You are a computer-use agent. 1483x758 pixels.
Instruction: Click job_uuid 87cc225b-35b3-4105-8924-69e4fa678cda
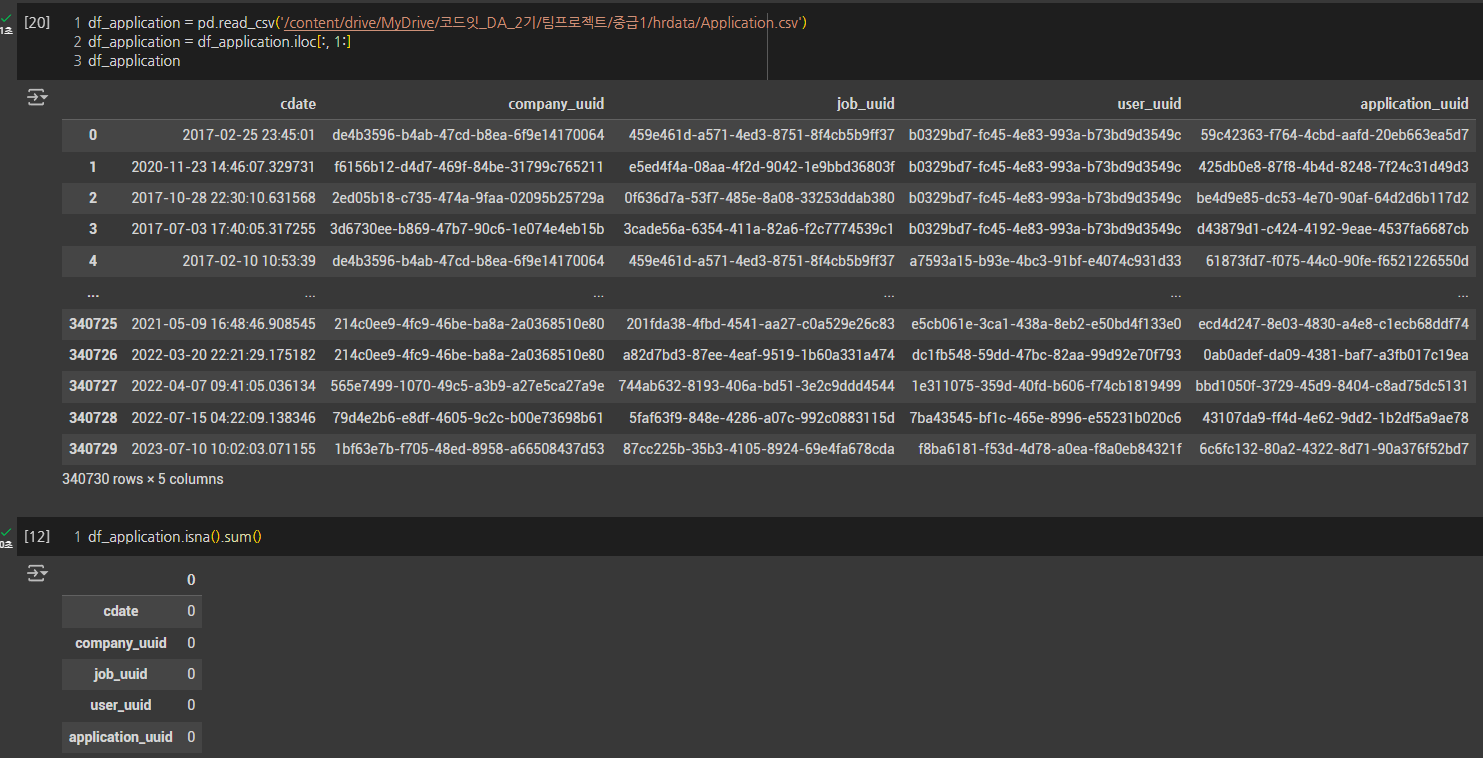coord(759,450)
